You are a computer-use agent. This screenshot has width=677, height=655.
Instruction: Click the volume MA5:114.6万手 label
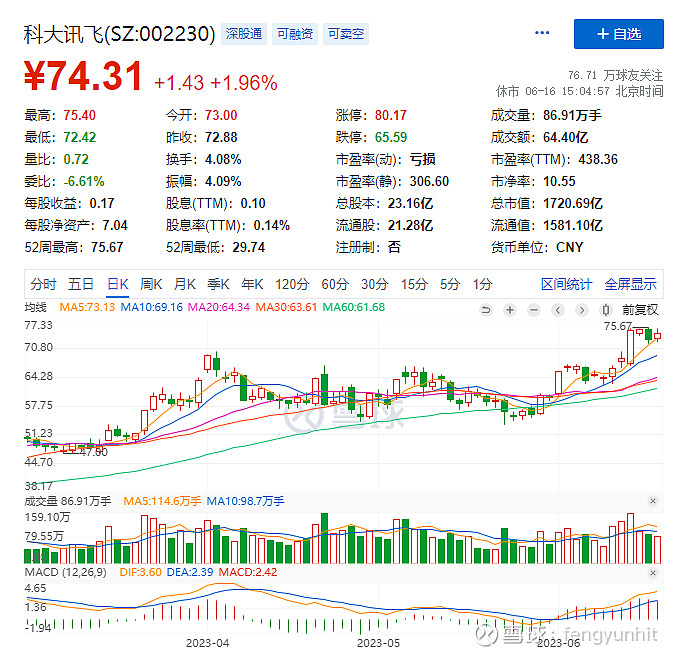[x=162, y=501]
